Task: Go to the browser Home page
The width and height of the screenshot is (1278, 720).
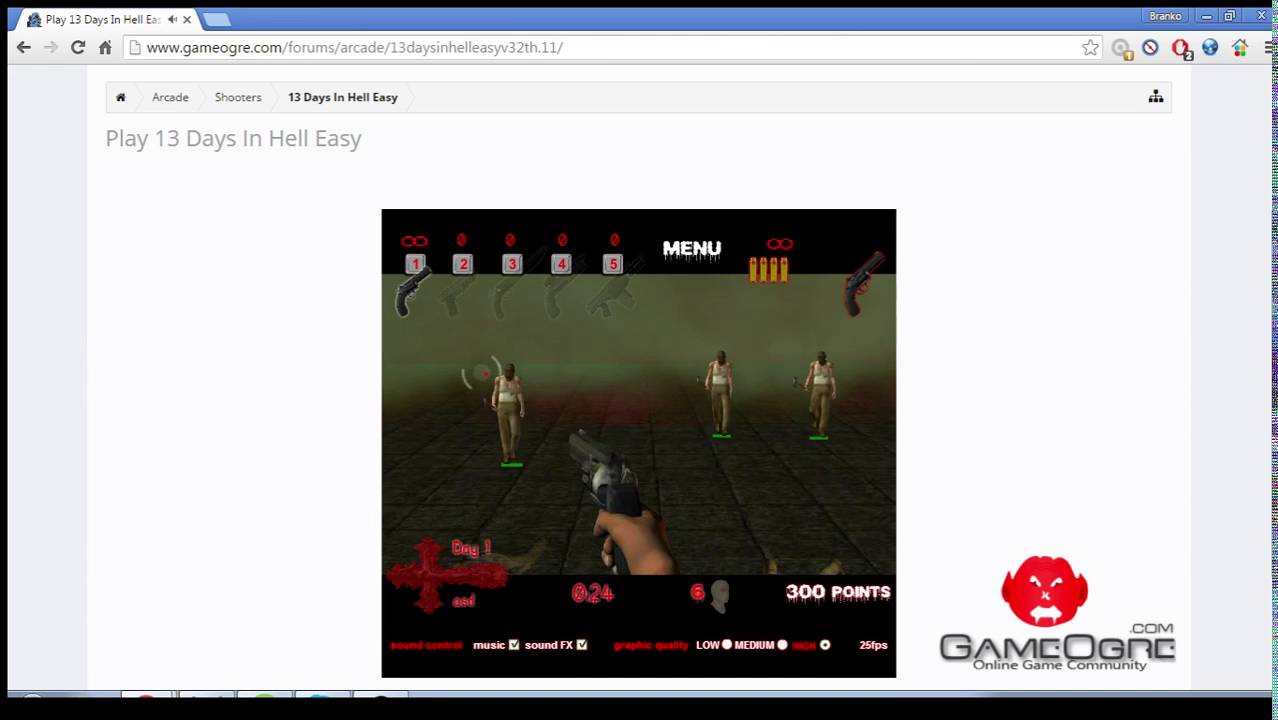Action: click(105, 47)
